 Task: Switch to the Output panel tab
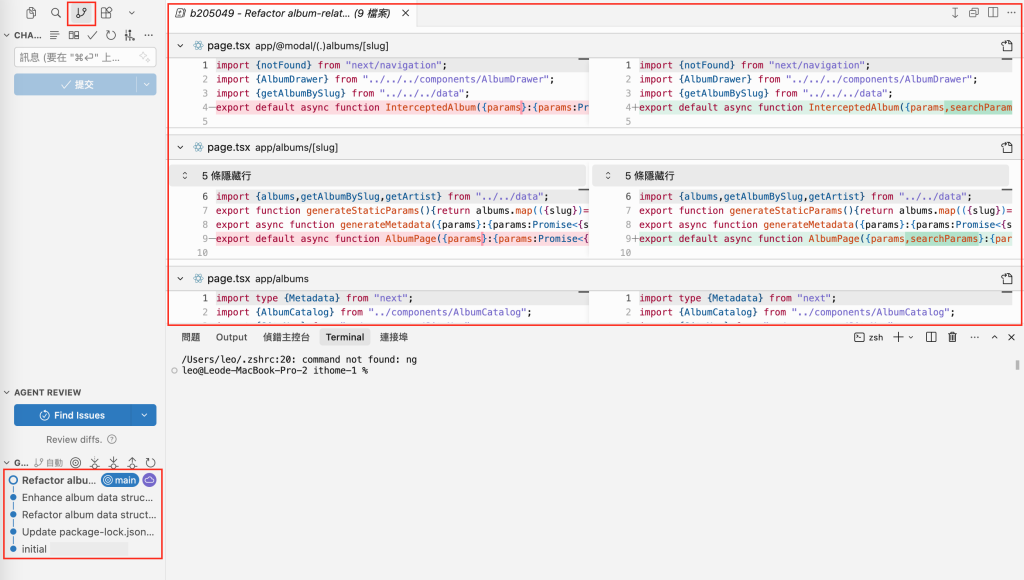pyautogui.click(x=231, y=337)
